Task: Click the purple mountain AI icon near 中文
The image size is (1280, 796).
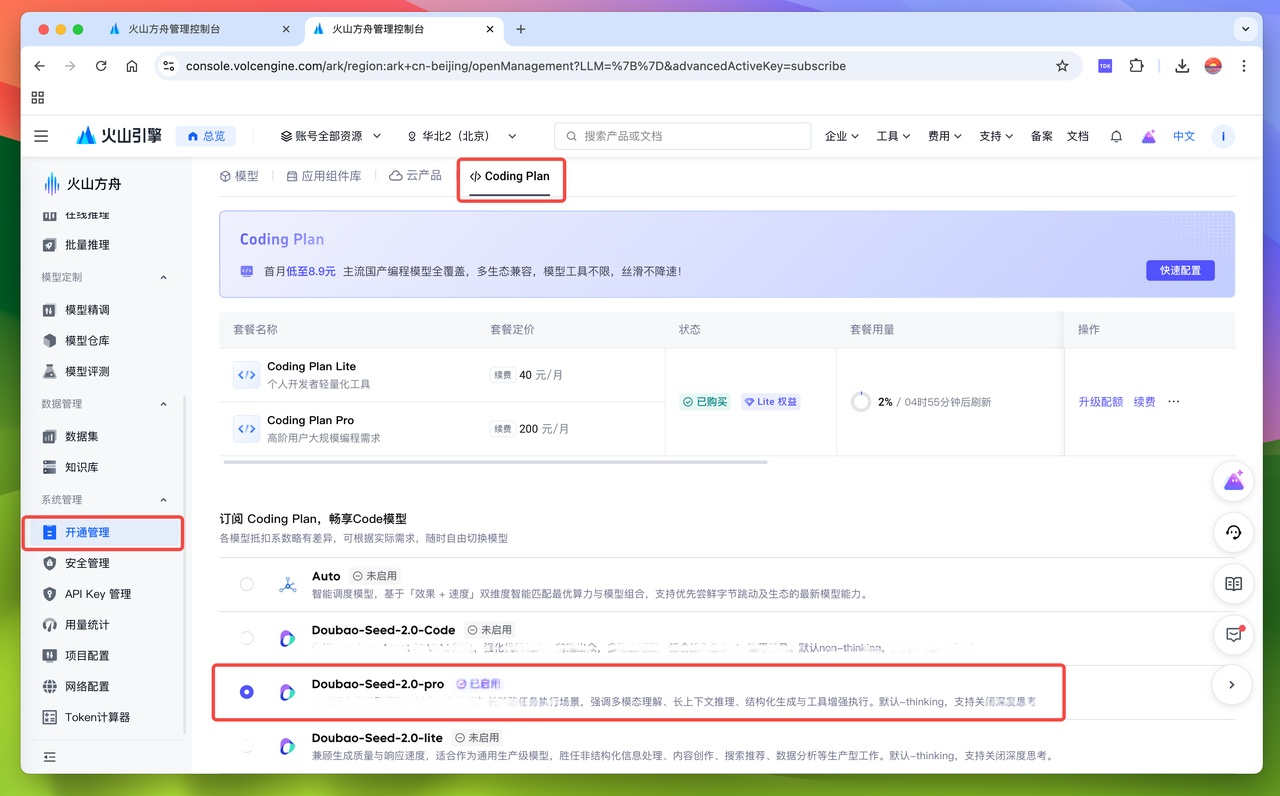Action: 1149,136
